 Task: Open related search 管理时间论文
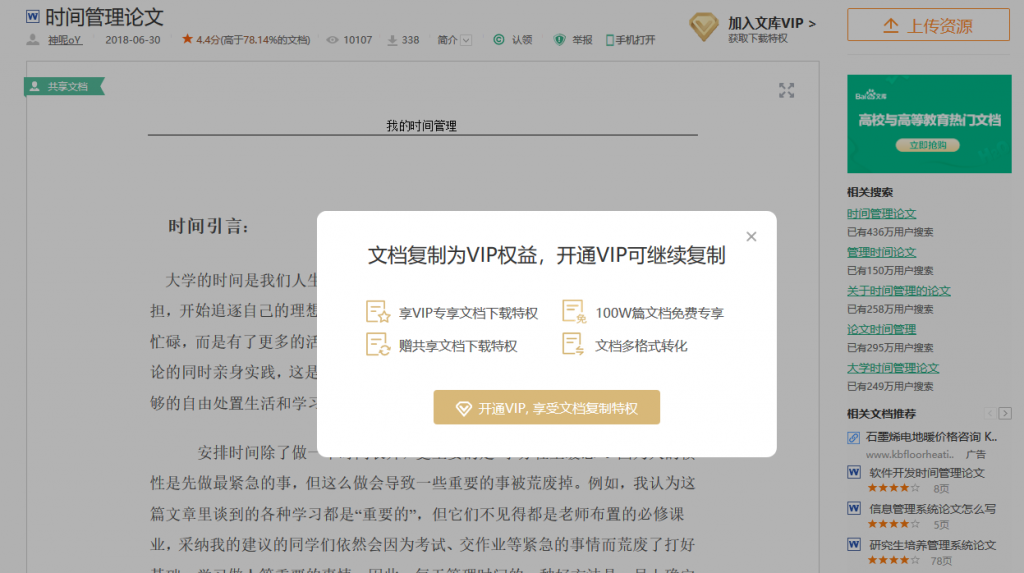pyautogui.click(x=881, y=252)
